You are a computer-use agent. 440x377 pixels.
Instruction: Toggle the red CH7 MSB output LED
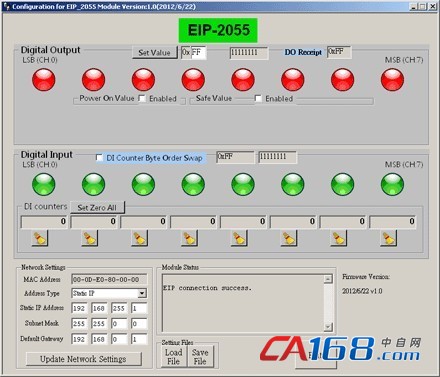click(x=392, y=80)
